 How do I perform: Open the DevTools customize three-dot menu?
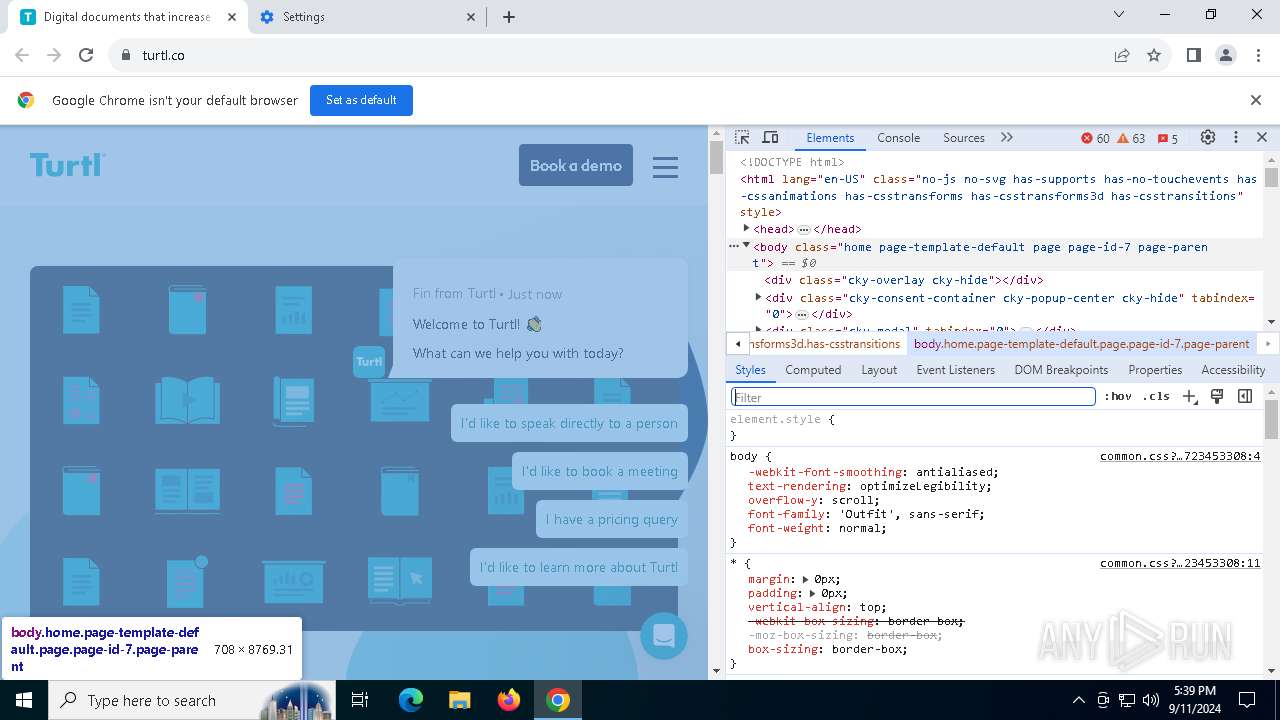1235,138
